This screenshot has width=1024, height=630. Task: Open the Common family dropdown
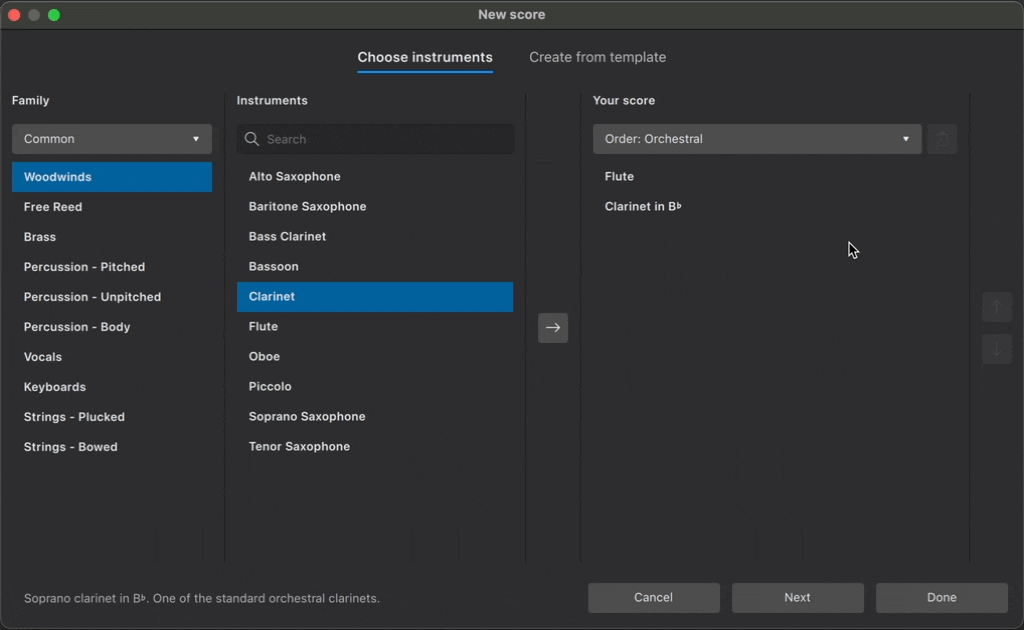112,139
